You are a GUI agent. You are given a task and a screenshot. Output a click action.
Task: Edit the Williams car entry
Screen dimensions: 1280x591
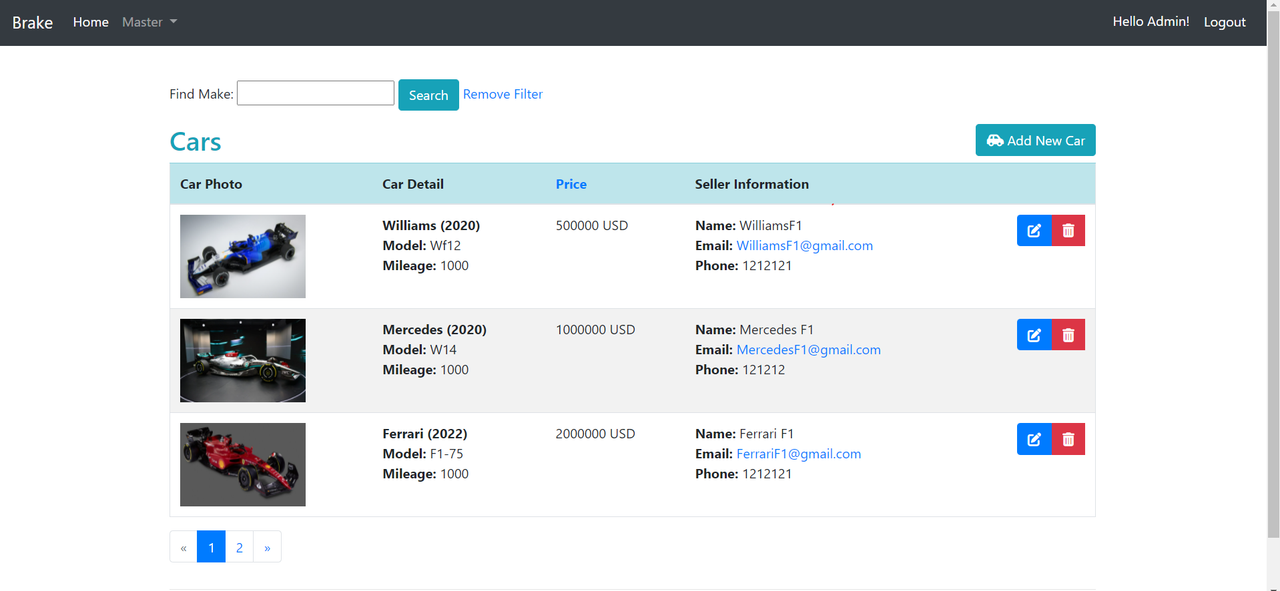point(1034,231)
